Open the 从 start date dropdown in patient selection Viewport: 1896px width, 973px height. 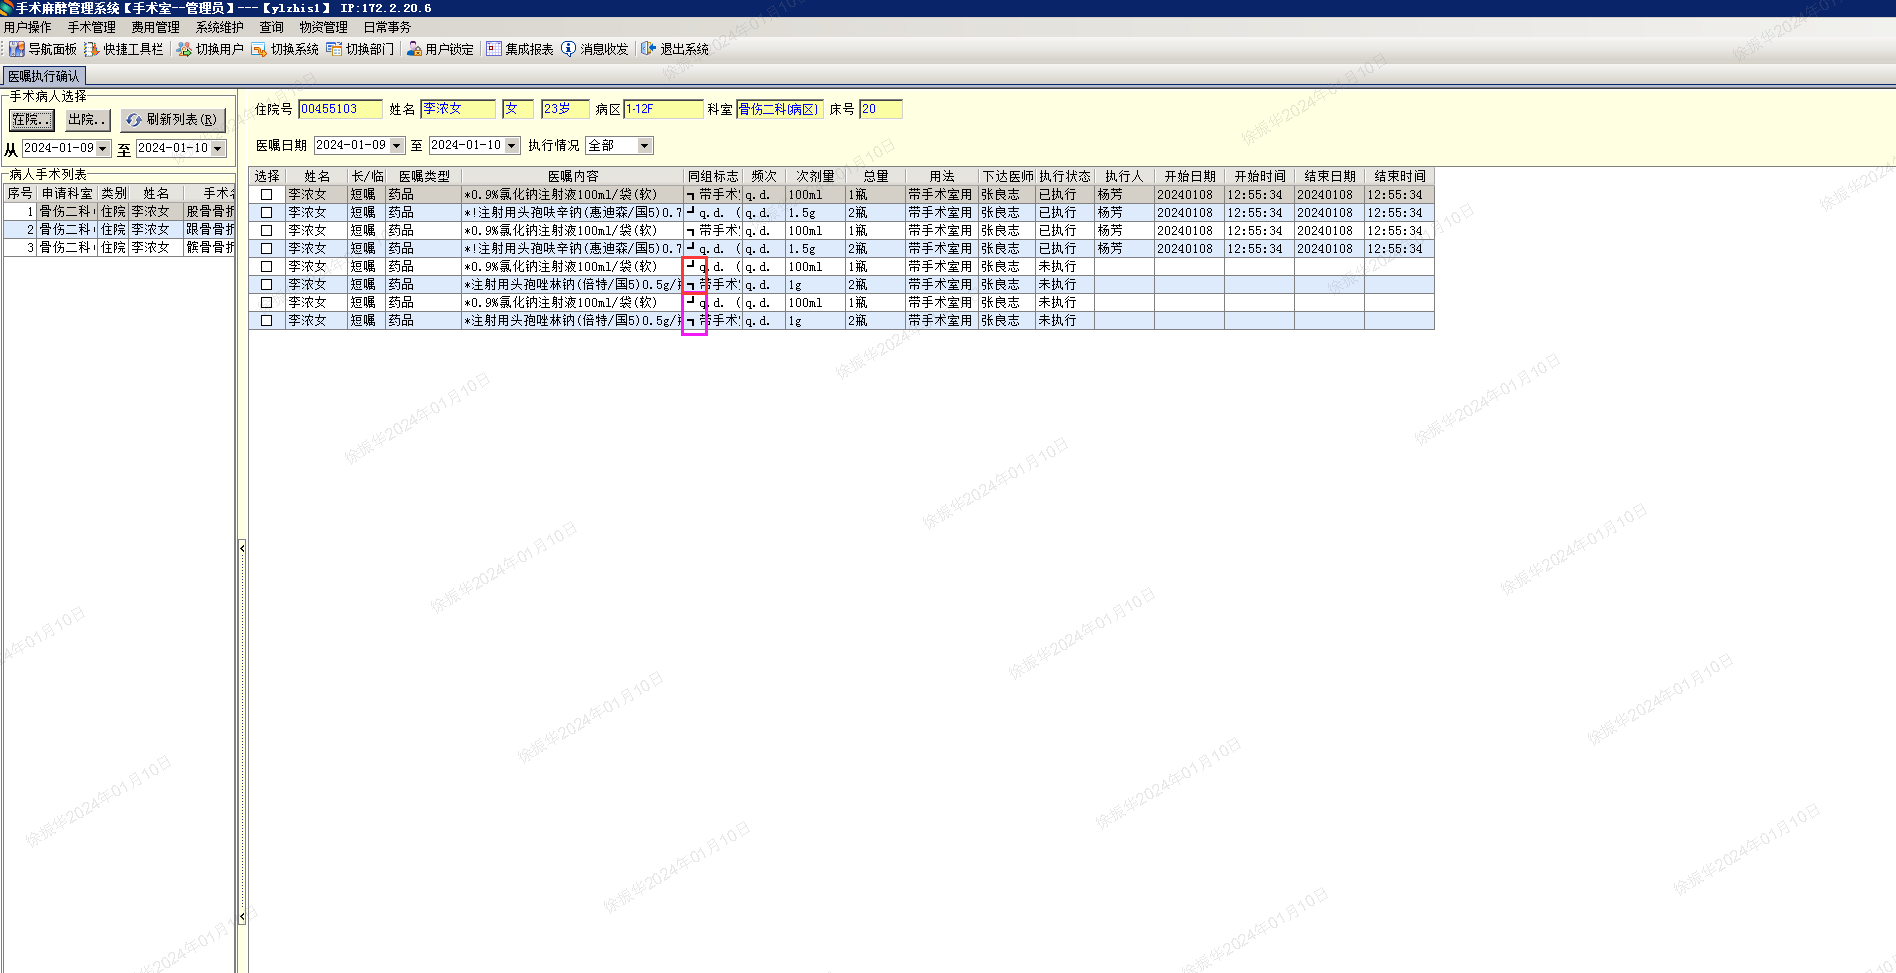(x=103, y=149)
